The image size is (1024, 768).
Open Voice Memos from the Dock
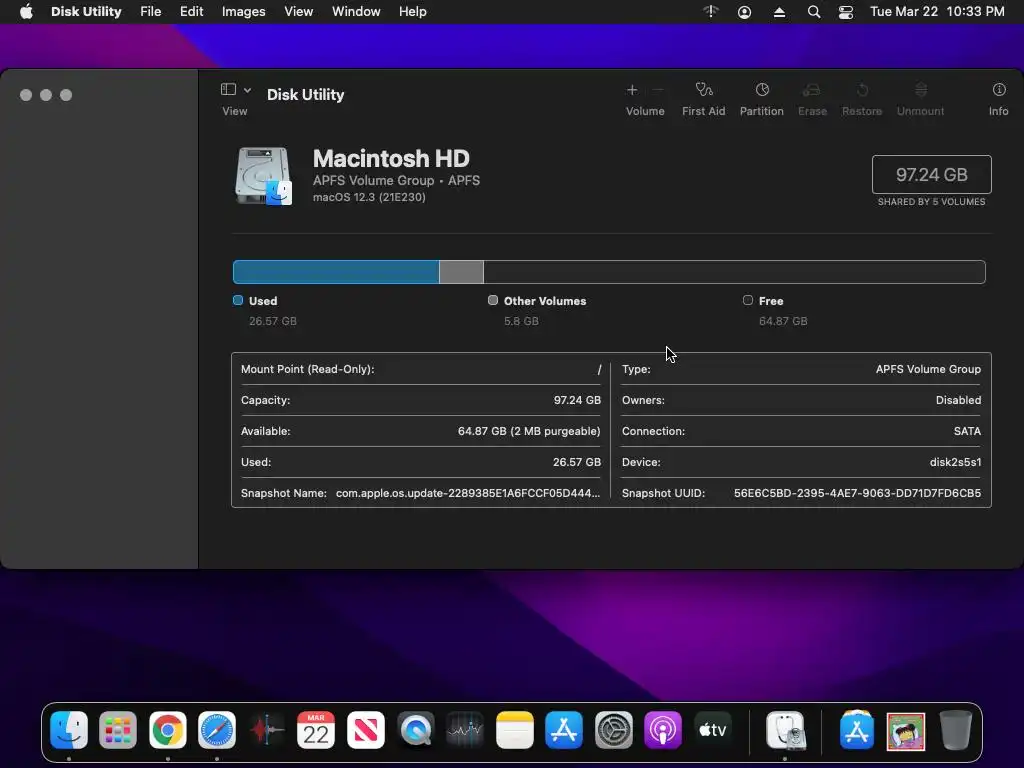266,729
